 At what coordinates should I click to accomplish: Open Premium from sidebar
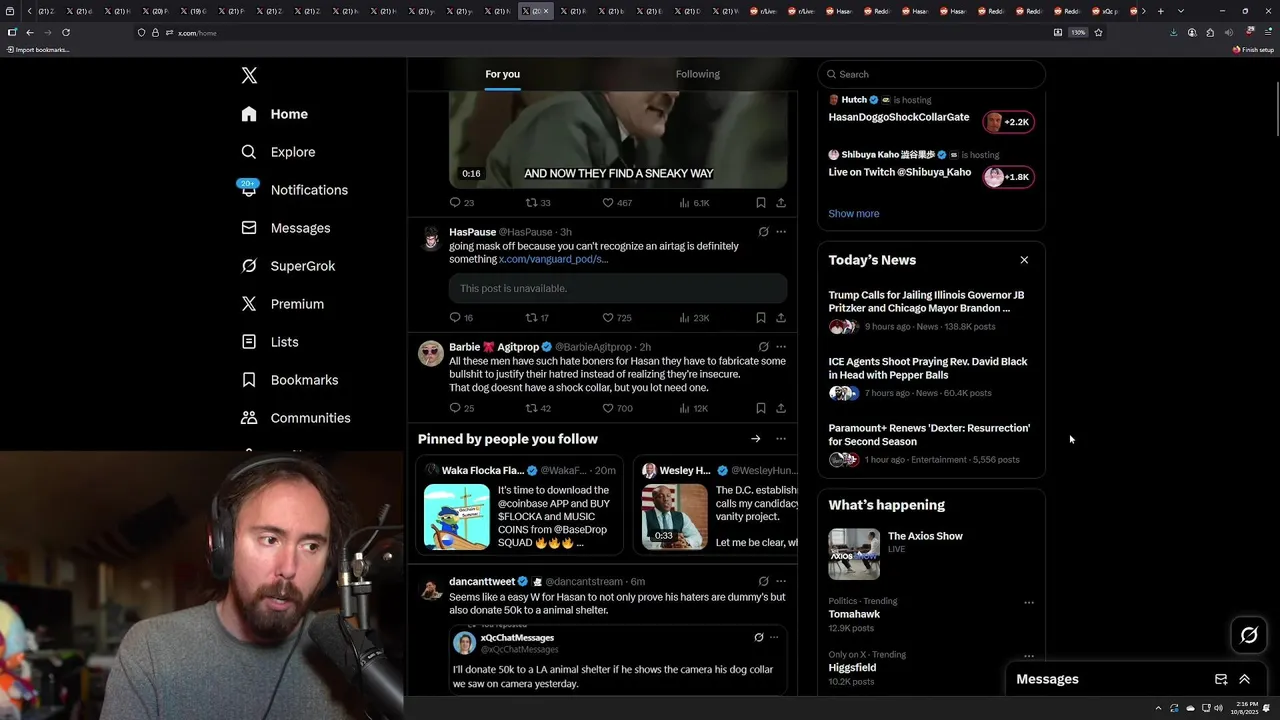282,304
